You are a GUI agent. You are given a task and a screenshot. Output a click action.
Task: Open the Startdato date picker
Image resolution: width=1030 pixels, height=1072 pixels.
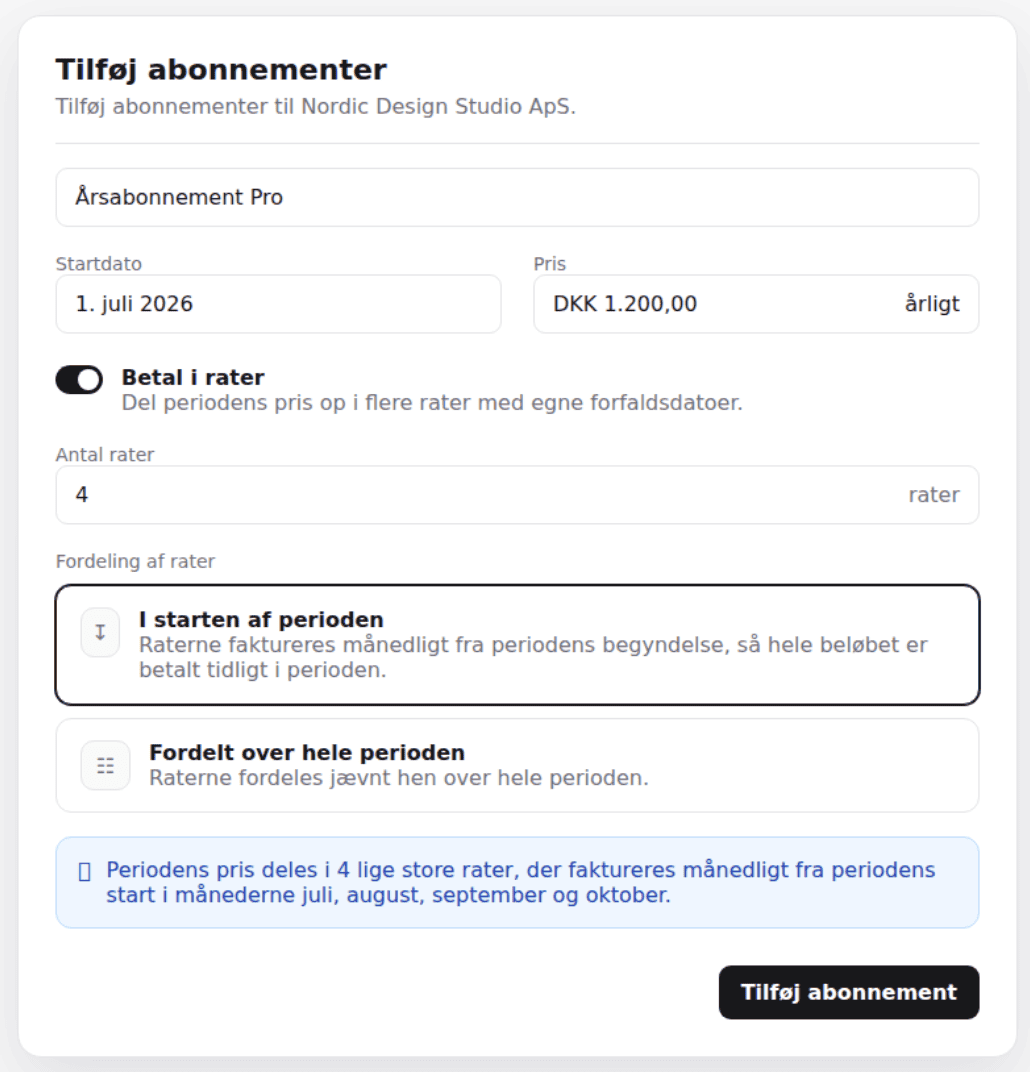tap(278, 304)
